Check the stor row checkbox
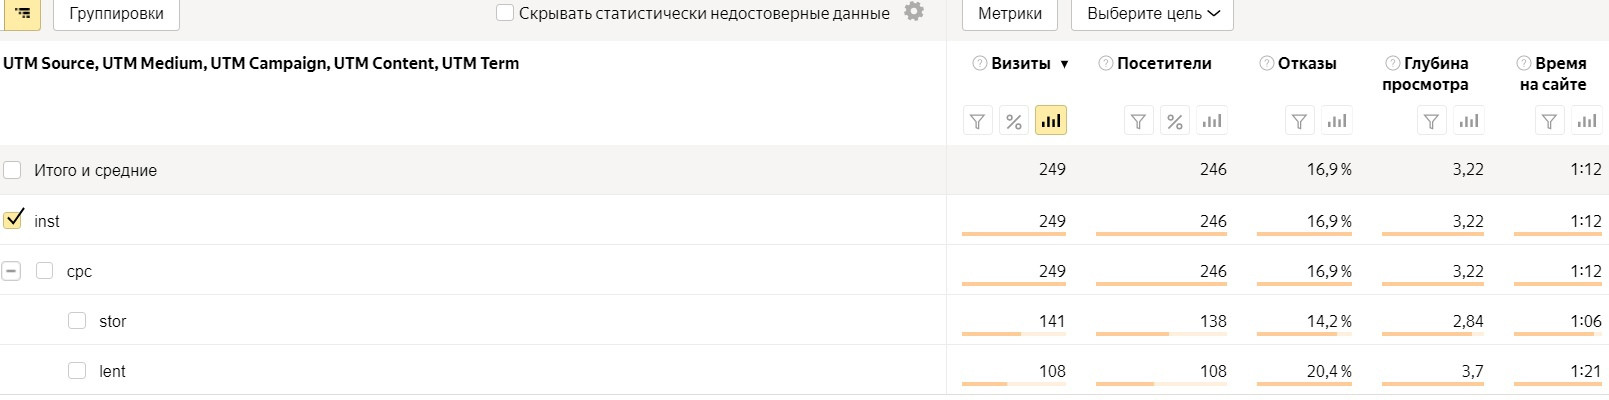This screenshot has height=400, width=1609. click(x=77, y=321)
